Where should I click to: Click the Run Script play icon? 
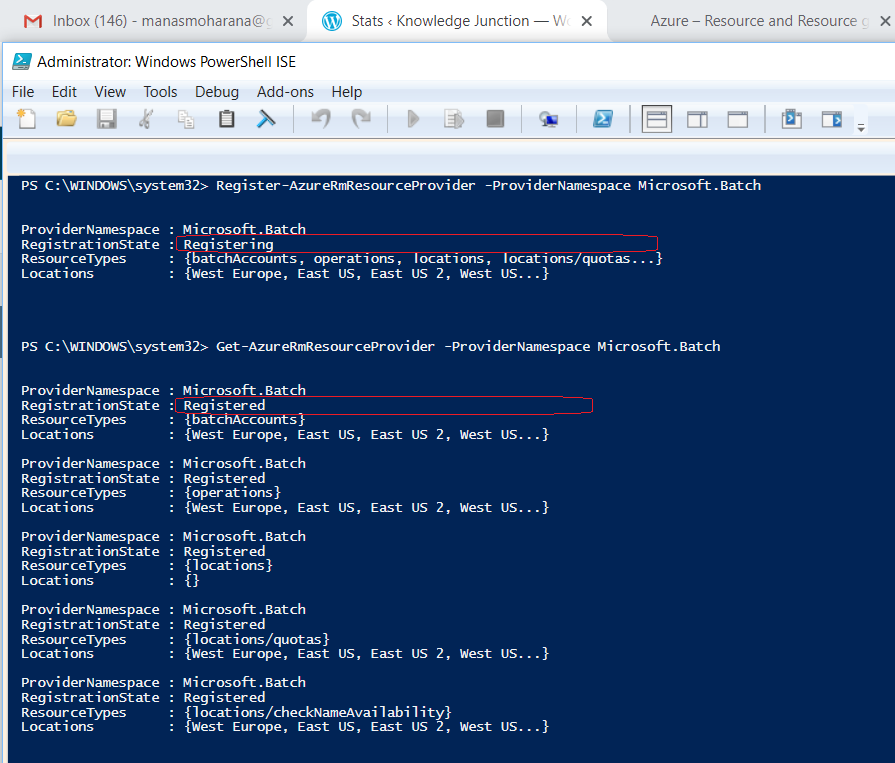click(x=413, y=119)
